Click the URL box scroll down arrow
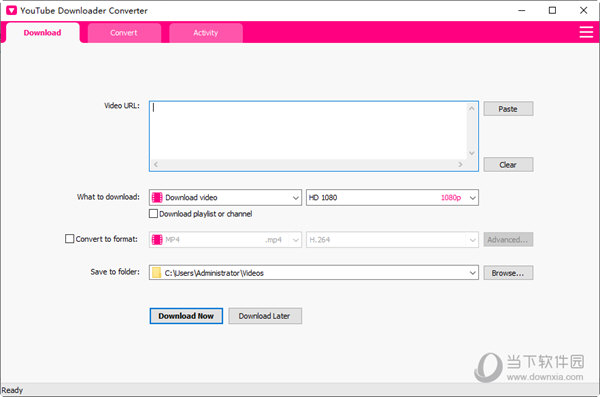 click(x=472, y=153)
